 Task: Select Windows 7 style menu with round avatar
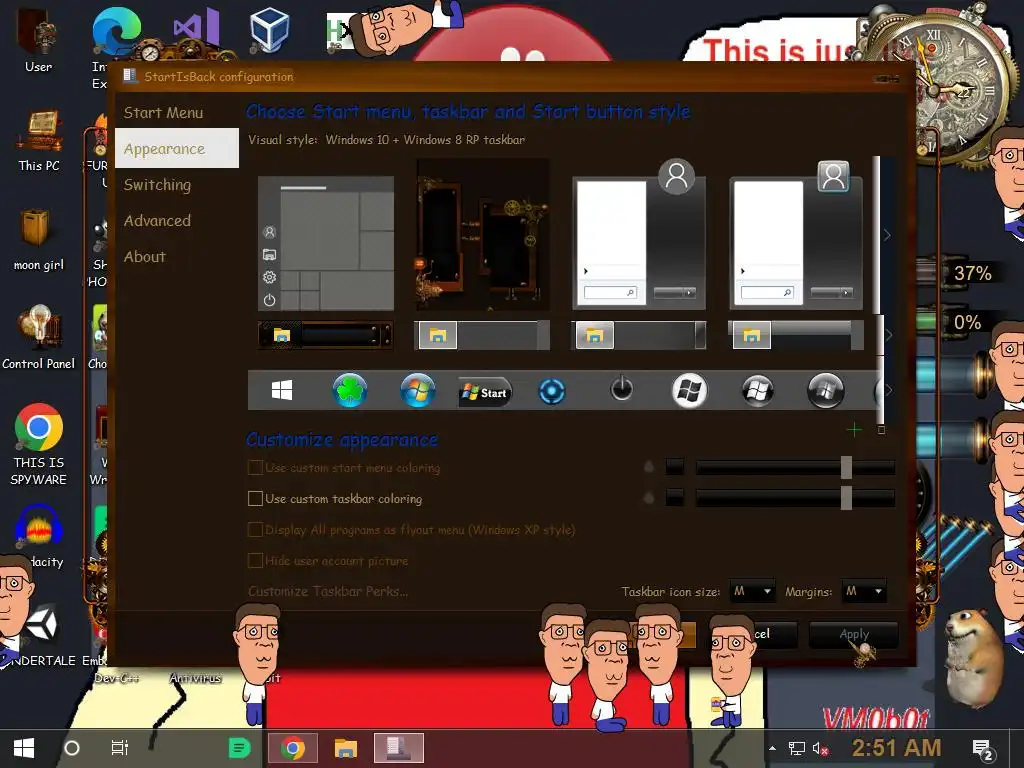click(x=639, y=234)
